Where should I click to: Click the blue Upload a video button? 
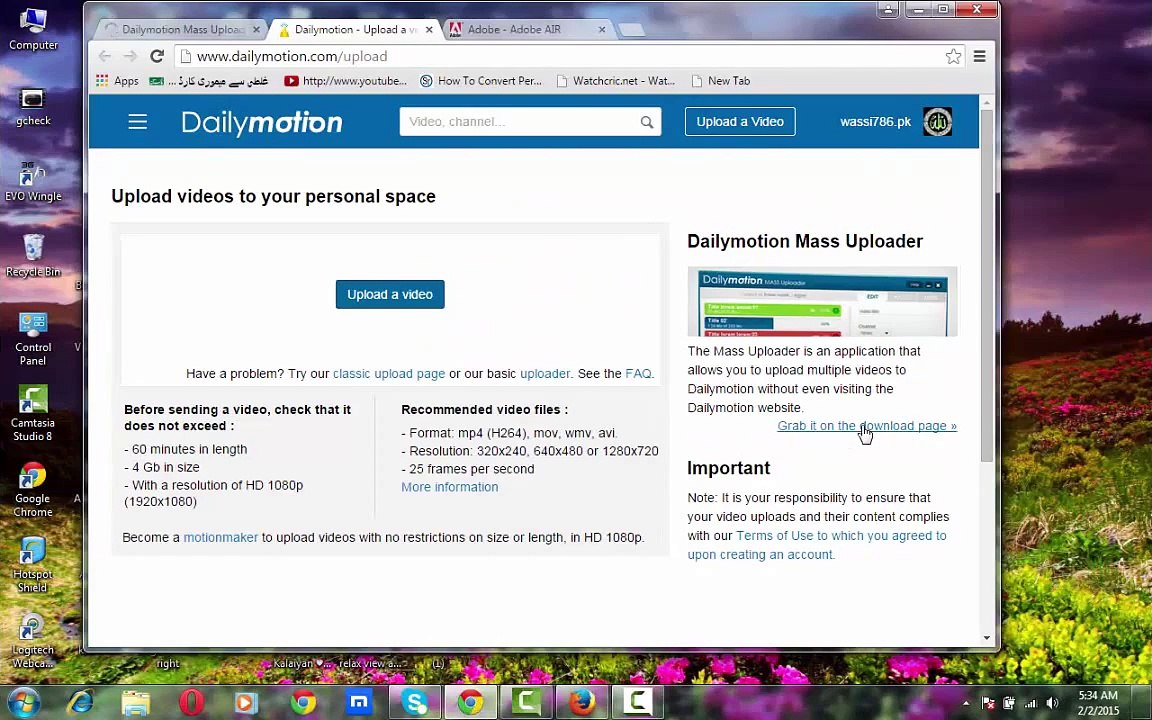pos(390,295)
